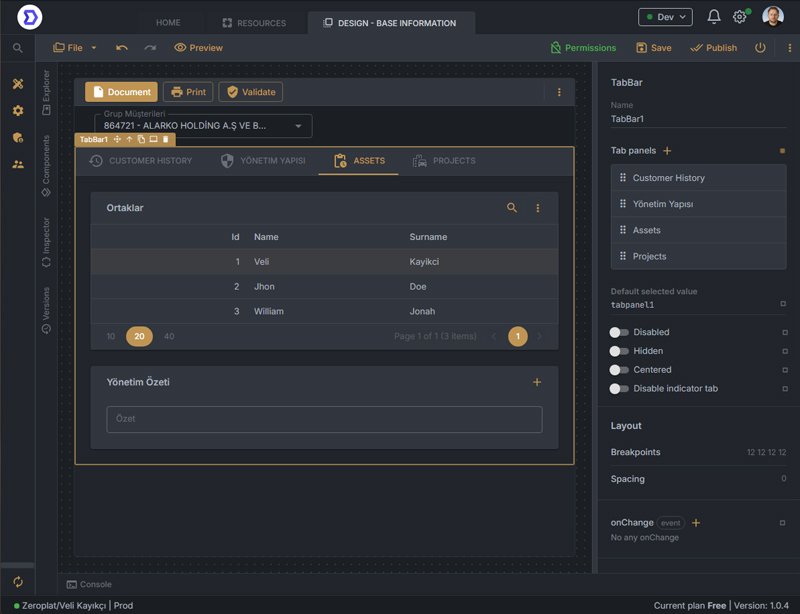Add onChange event plus icon

tap(696, 522)
